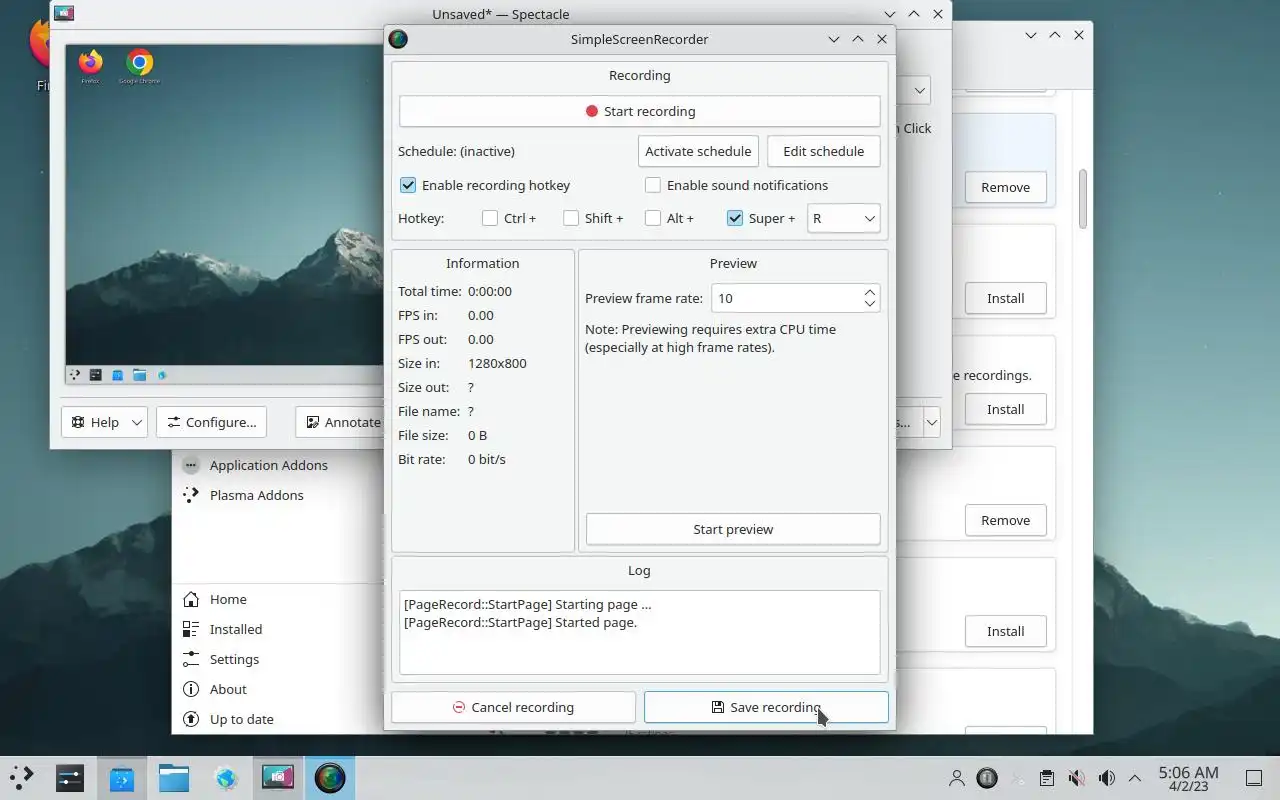This screenshot has height=800, width=1280.
Task: Click the Installed grid icon in Discover
Action: (191, 629)
